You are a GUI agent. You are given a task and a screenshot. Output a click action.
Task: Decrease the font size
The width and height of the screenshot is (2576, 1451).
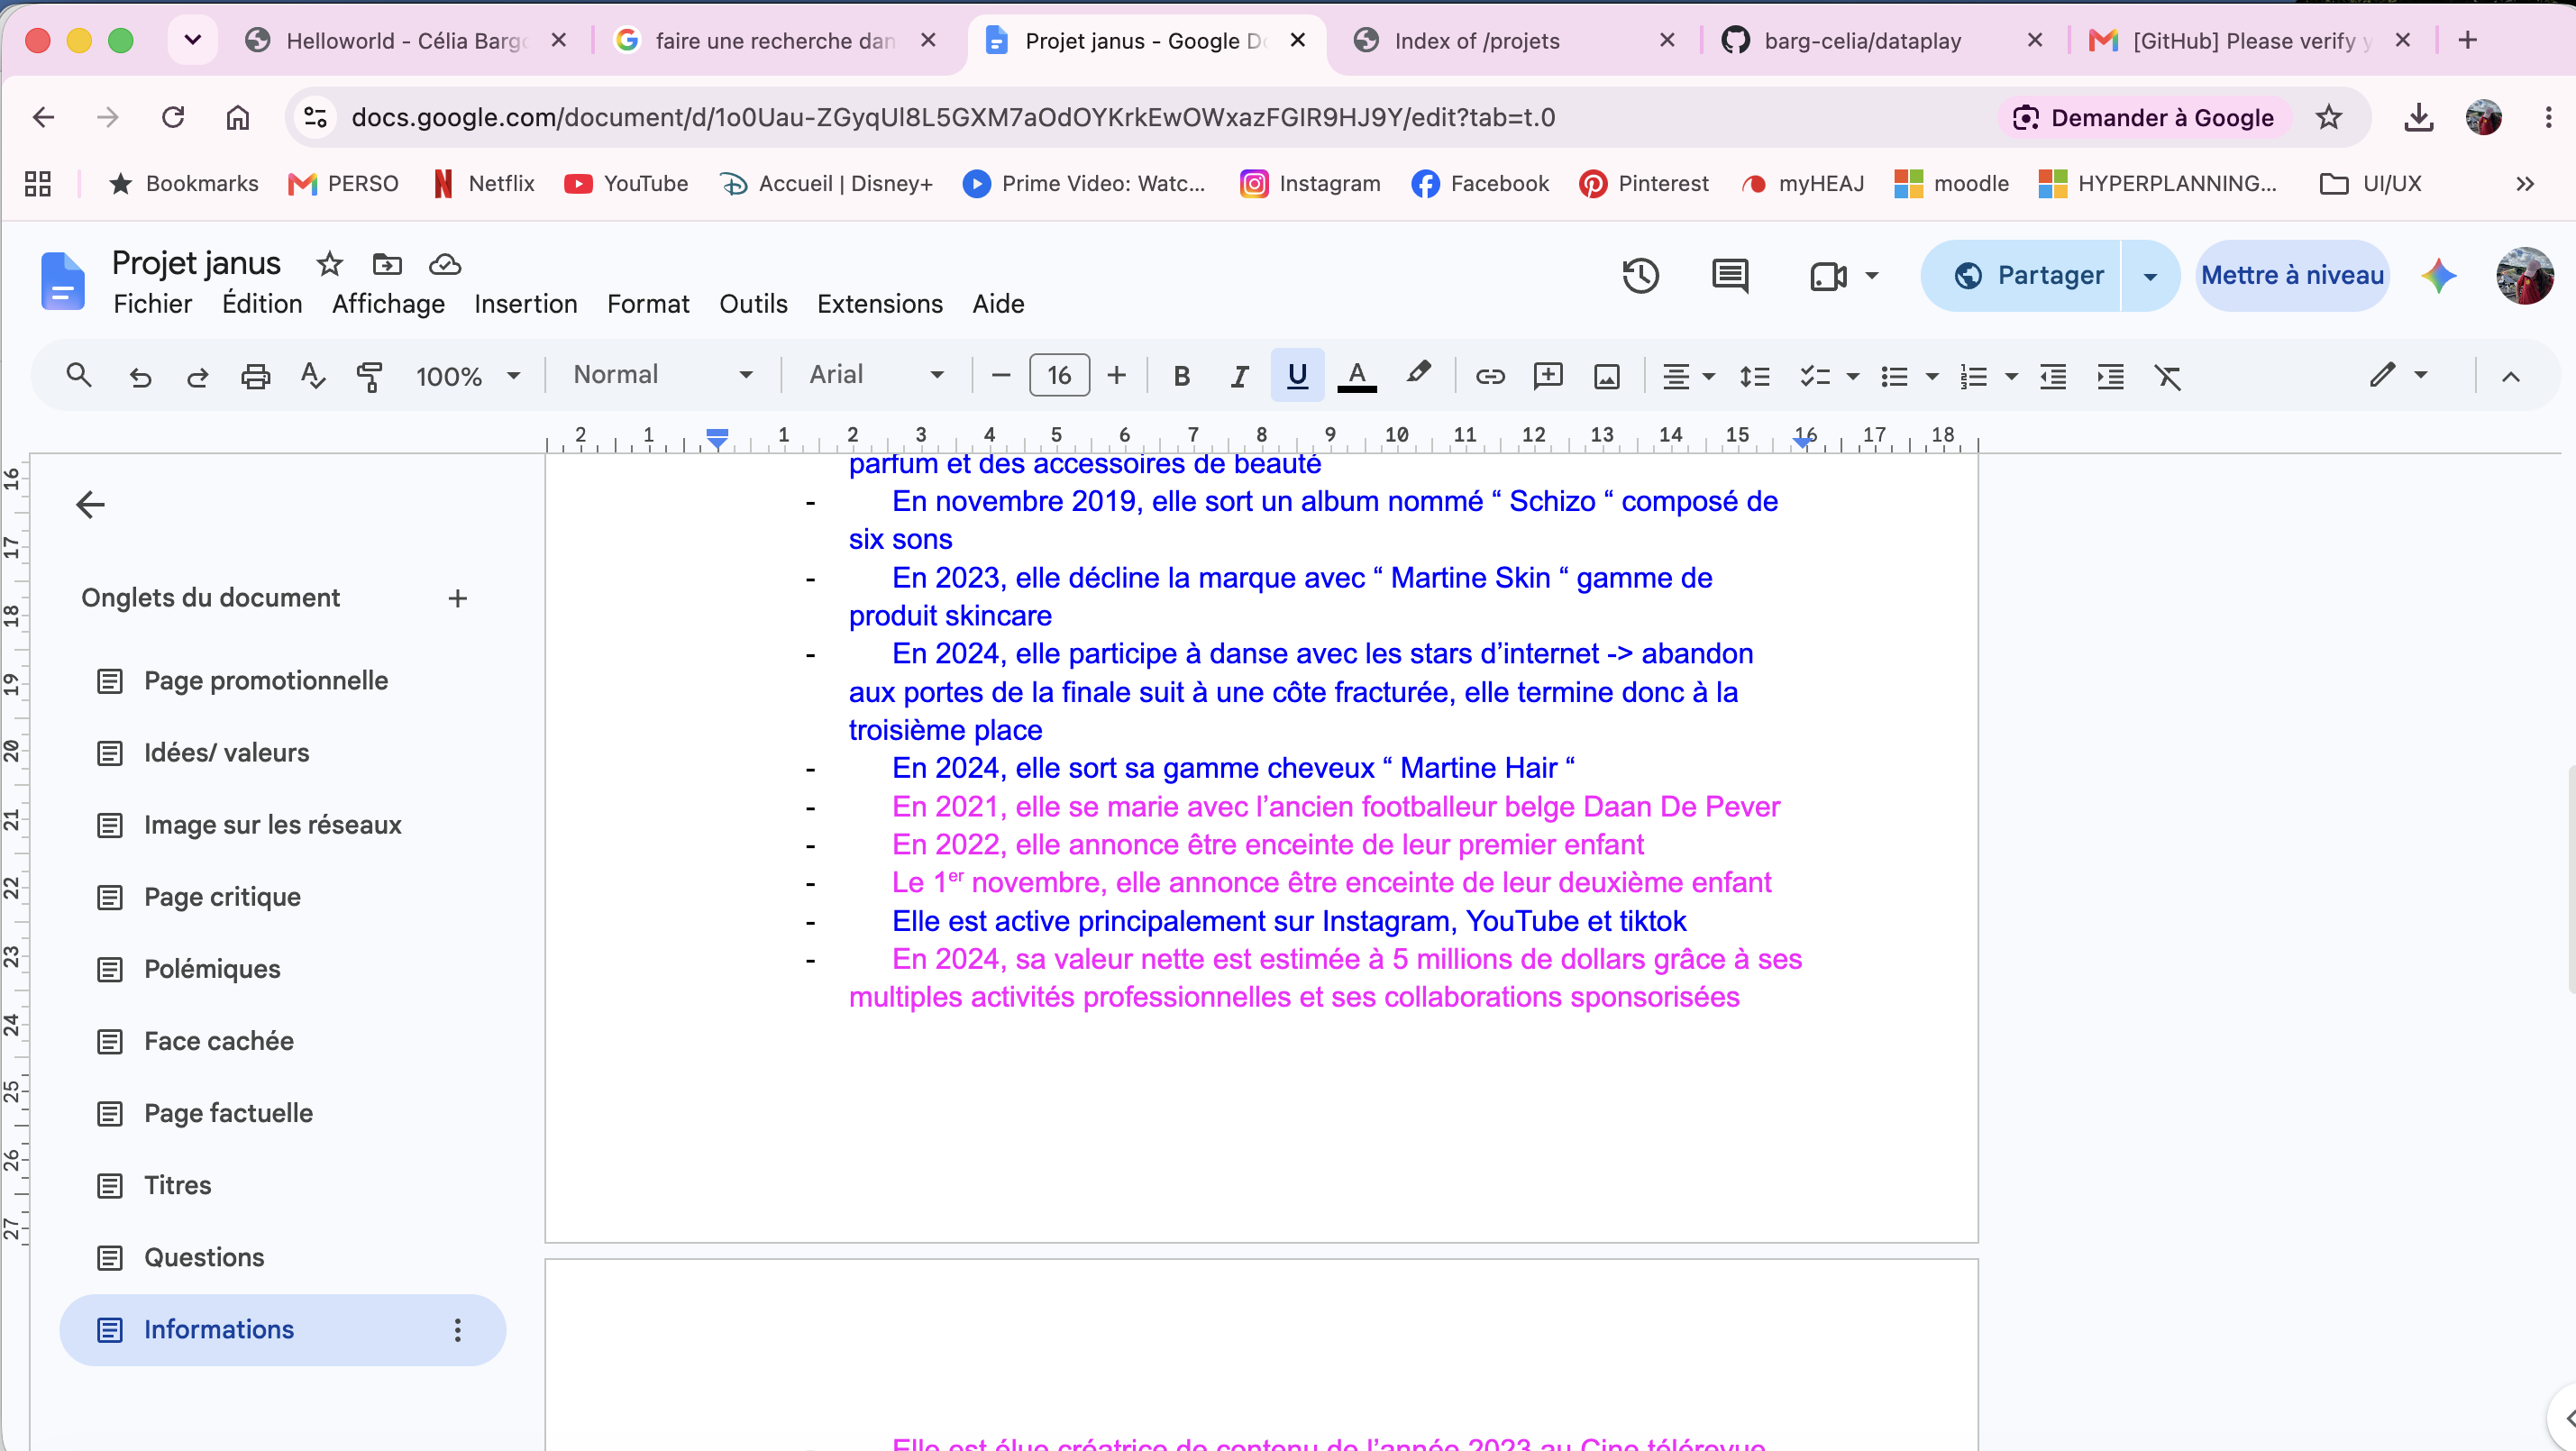coord(1000,376)
